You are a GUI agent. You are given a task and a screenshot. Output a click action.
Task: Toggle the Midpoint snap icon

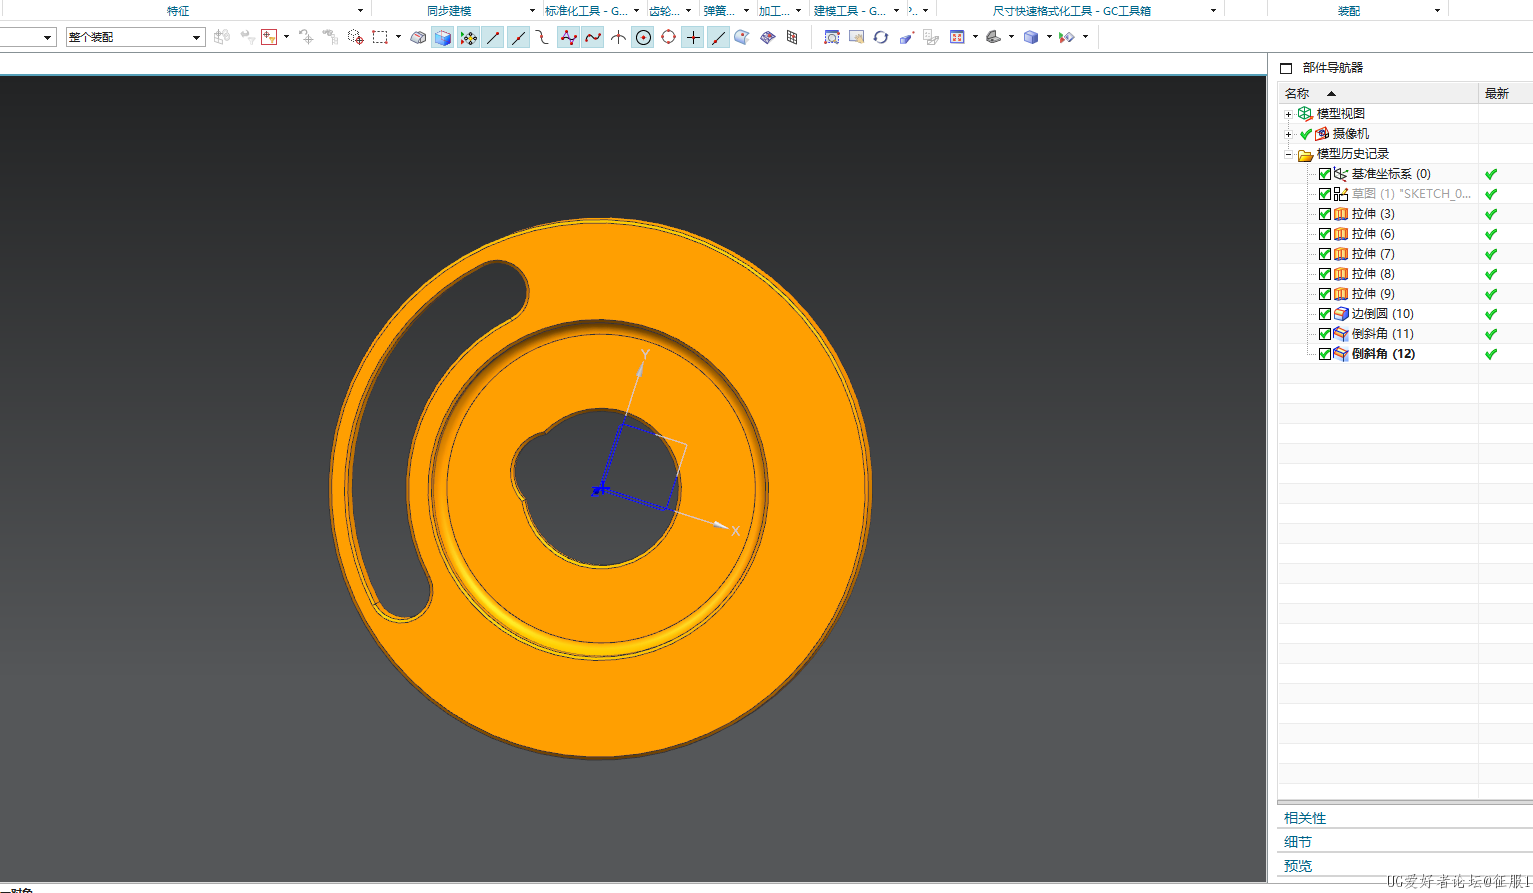pyautogui.click(x=518, y=37)
